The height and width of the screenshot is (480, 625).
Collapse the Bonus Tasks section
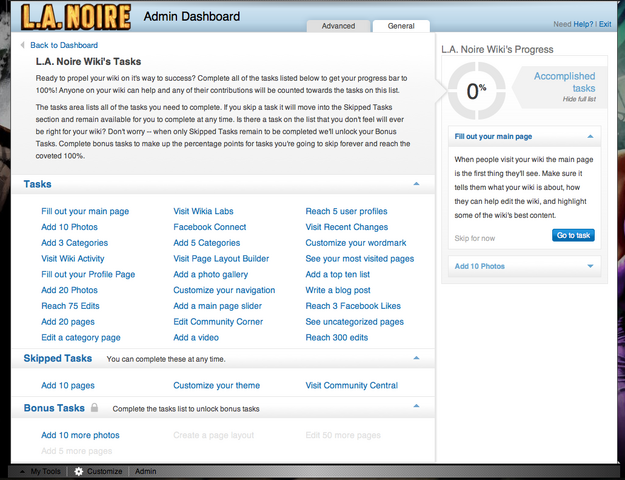point(416,406)
